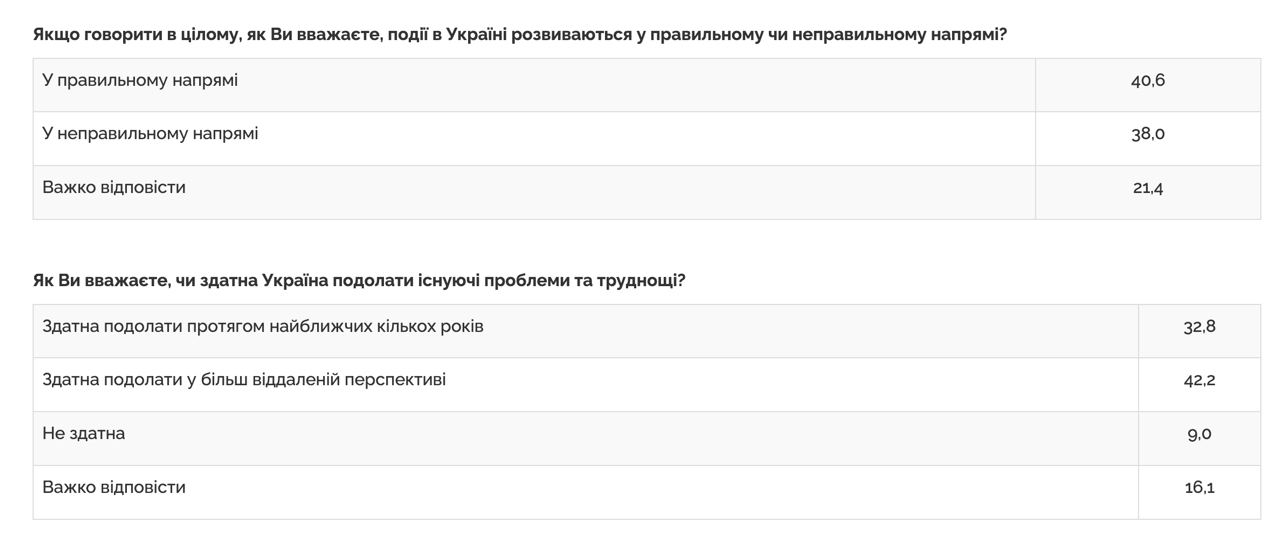Select 'Здатна подолати у більш віддаленій перспективі' label
The width and height of the screenshot is (1280, 554).
[244, 381]
